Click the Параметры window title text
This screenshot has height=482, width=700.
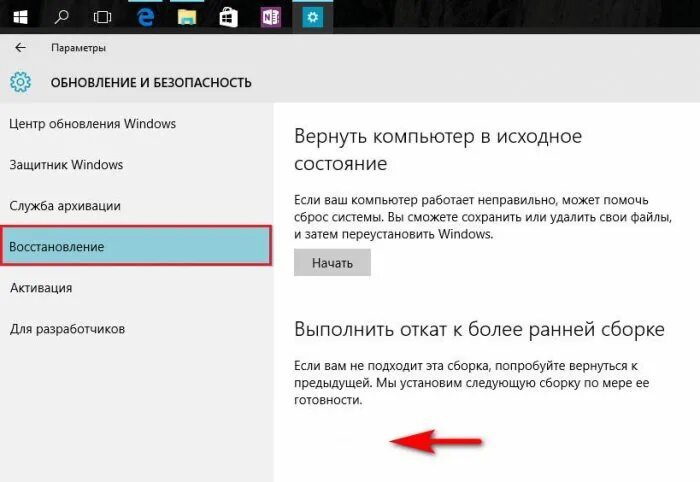point(79,48)
